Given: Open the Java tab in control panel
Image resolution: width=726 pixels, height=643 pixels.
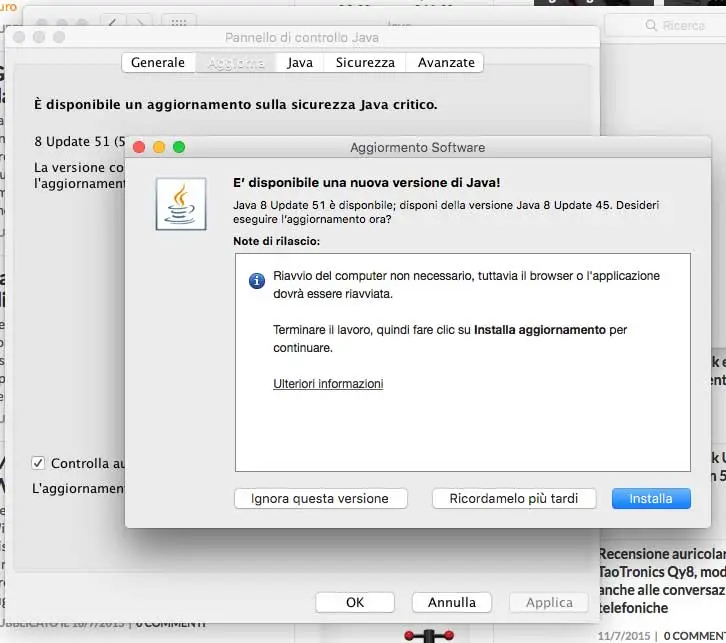Looking at the screenshot, I should (x=300, y=62).
